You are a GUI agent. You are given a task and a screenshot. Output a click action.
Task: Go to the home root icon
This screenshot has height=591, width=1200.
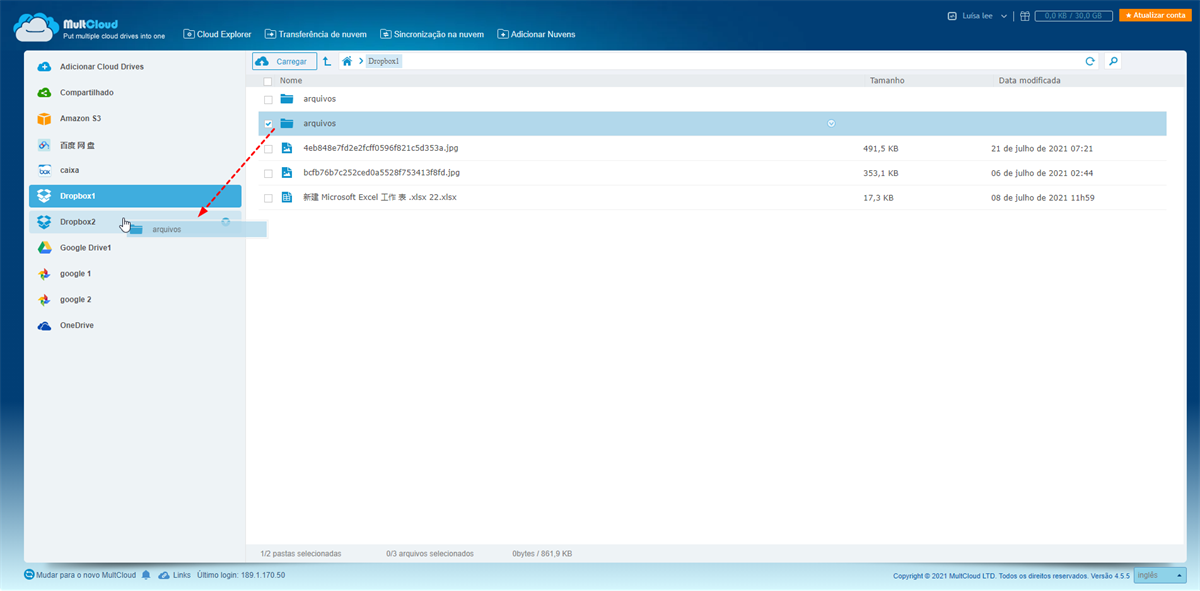[x=347, y=61]
